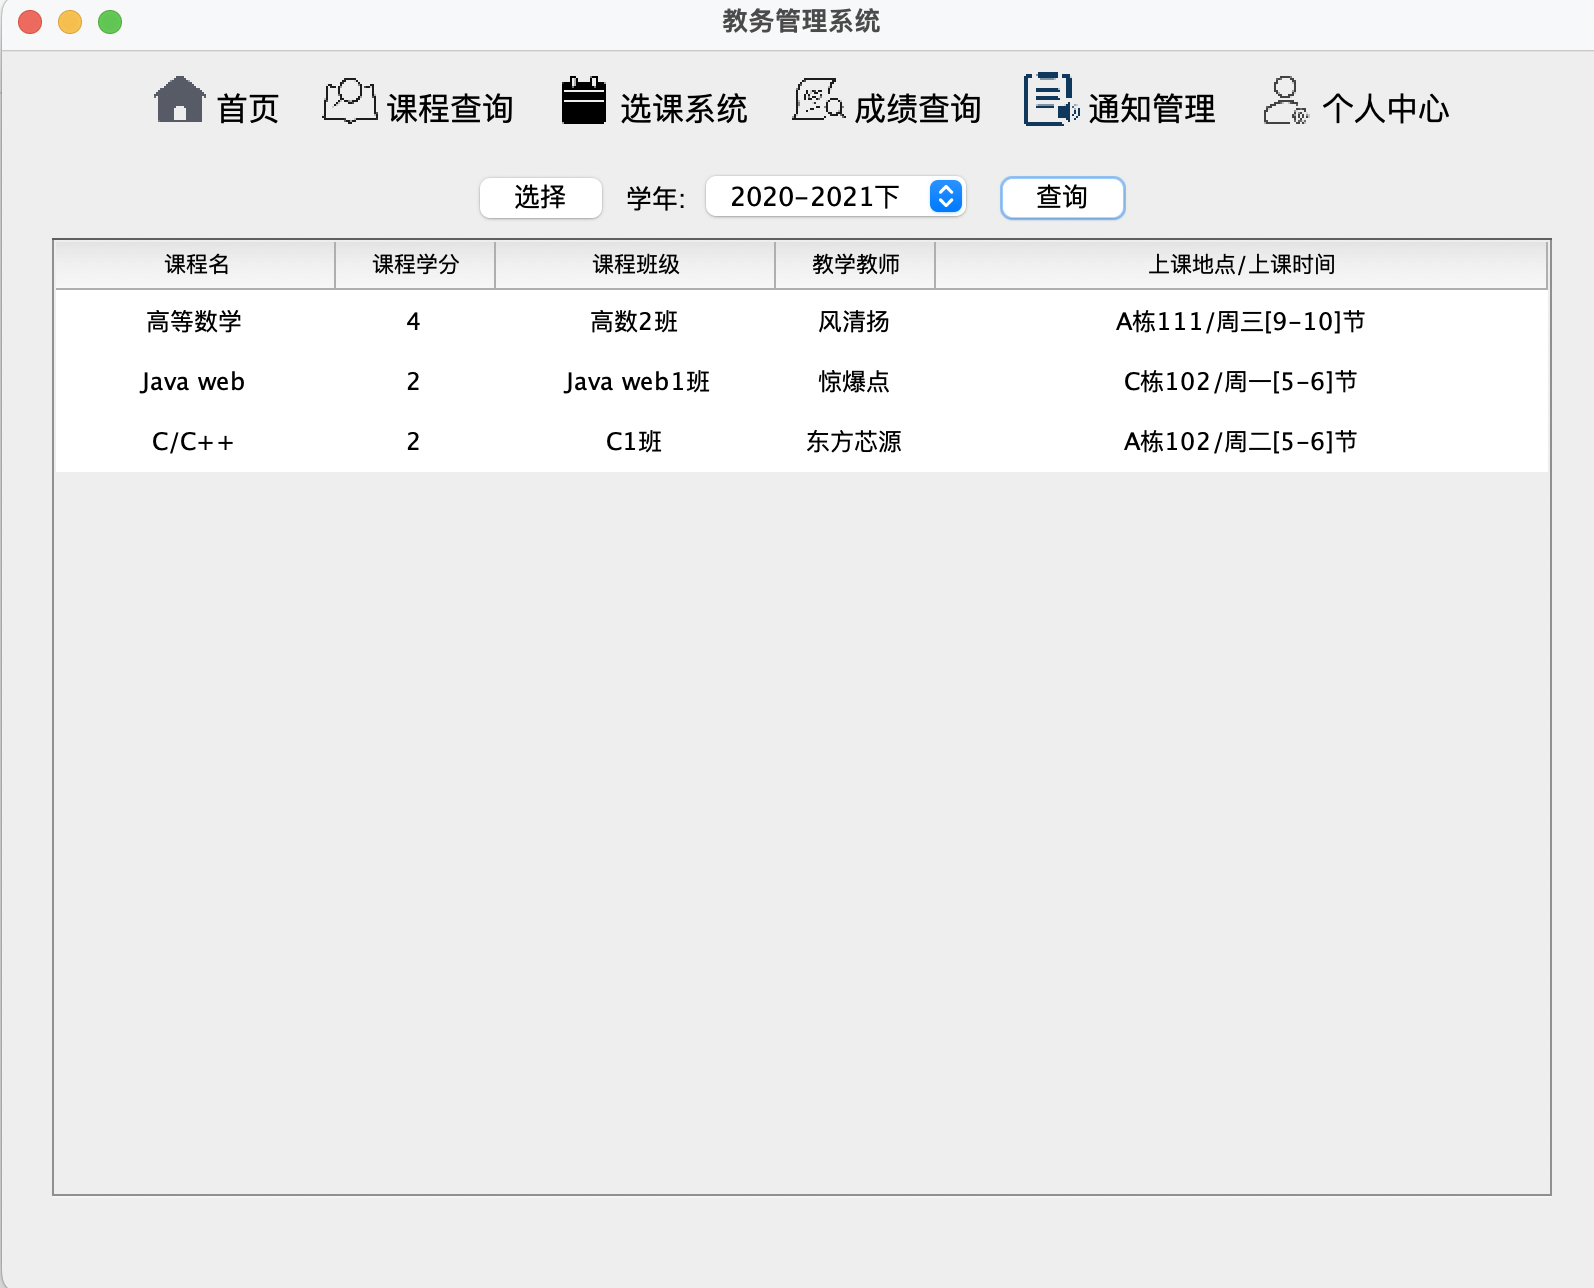Select the 高等数学 course cell
1594x1288 pixels.
(x=195, y=322)
